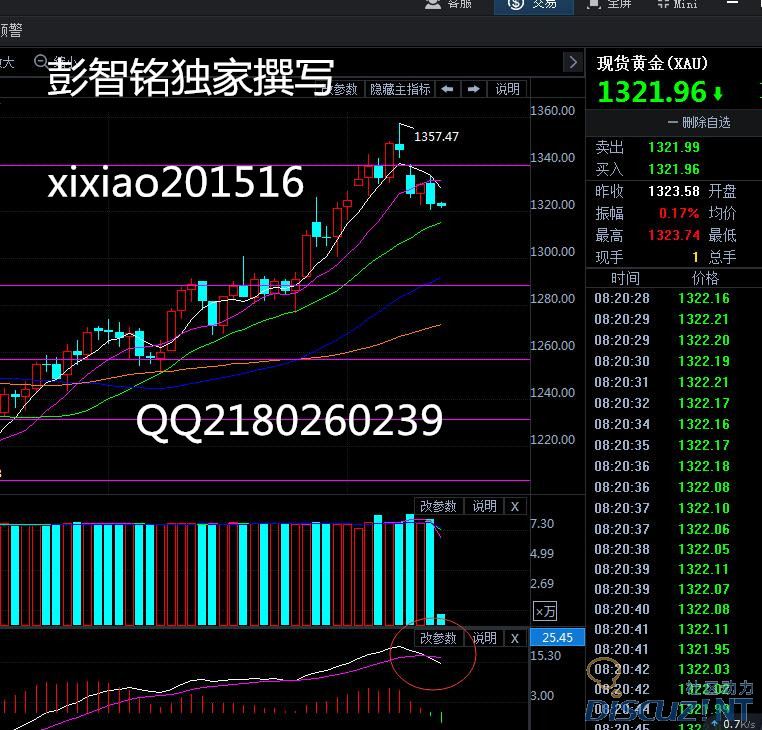Click the left arrow next to 隐藏主指标
This screenshot has width=762, height=730.
448,89
